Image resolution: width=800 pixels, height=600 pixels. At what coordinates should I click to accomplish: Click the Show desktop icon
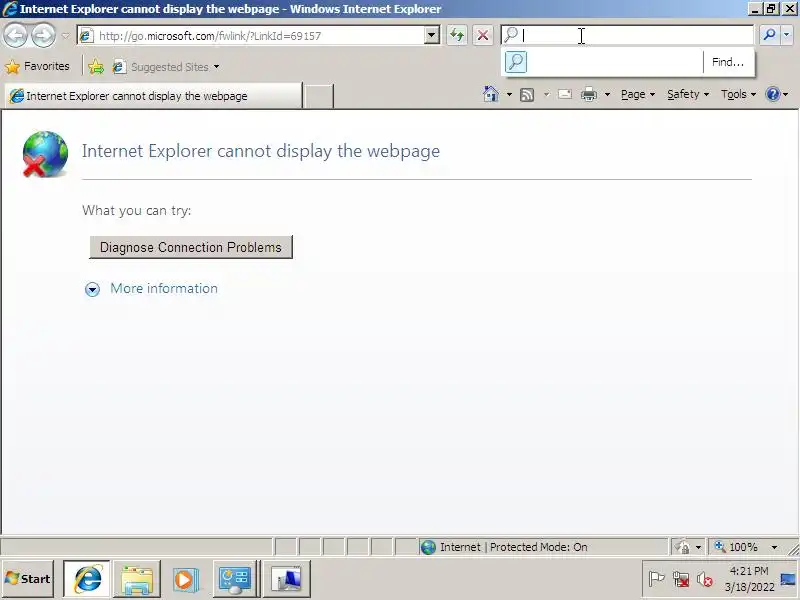(x=789, y=579)
